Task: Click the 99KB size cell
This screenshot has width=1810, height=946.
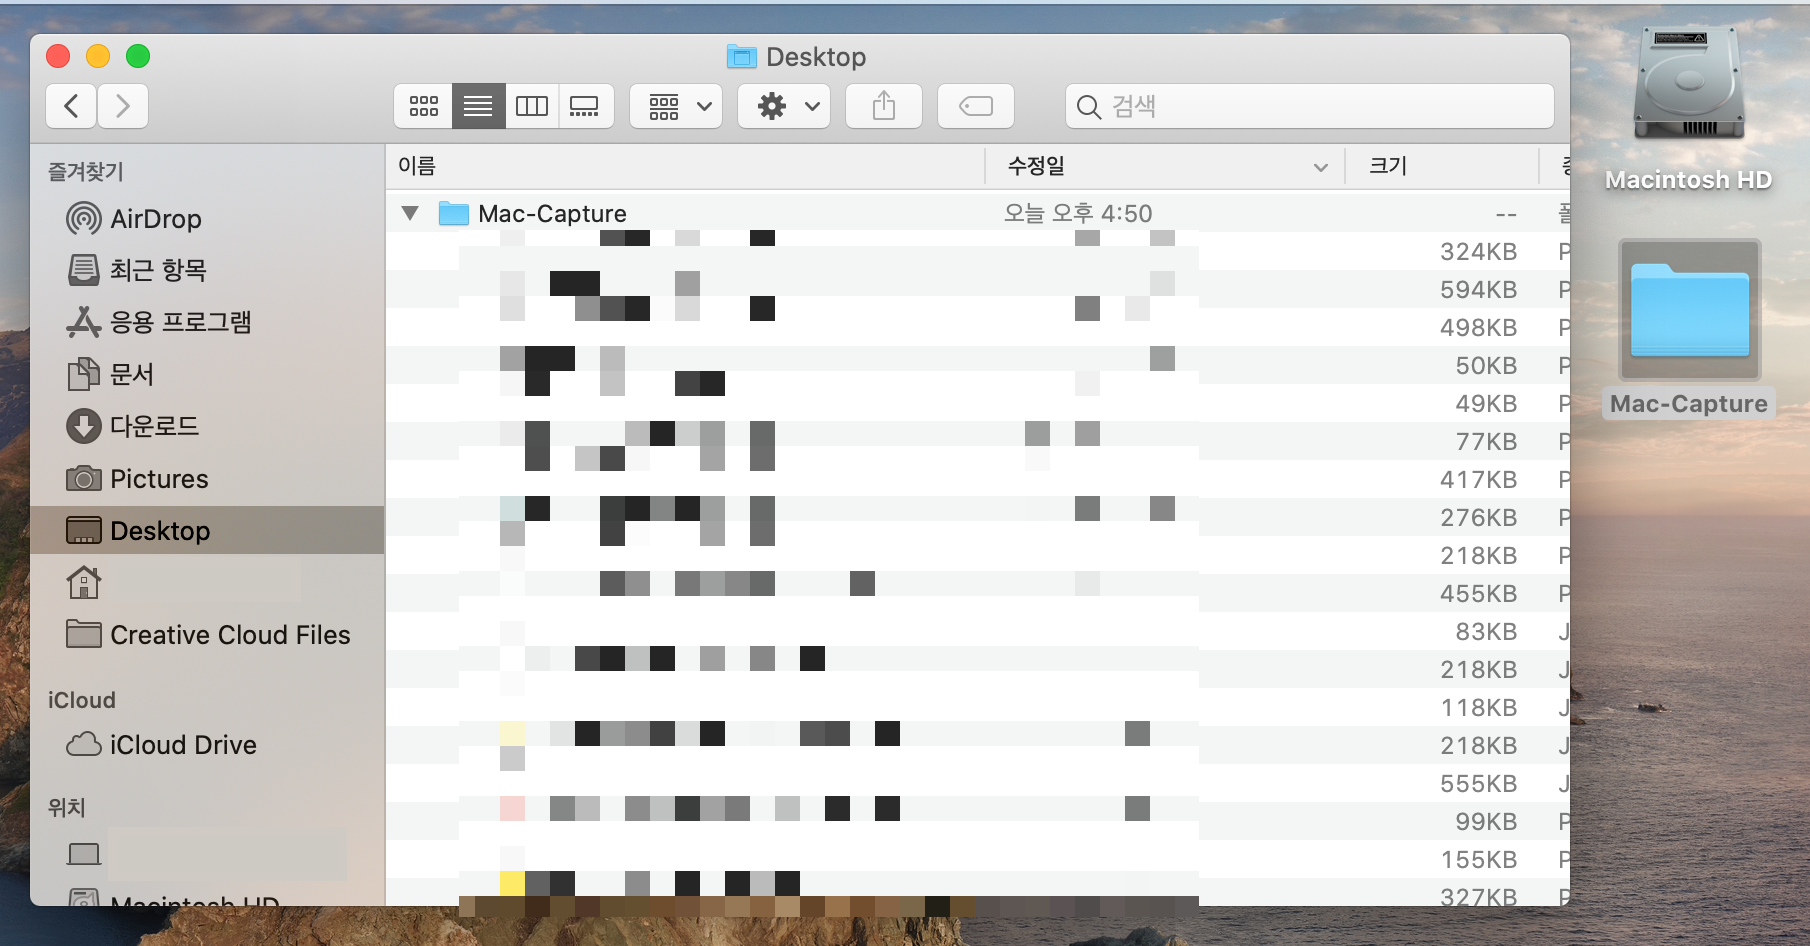Action: click(x=1486, y=822)
